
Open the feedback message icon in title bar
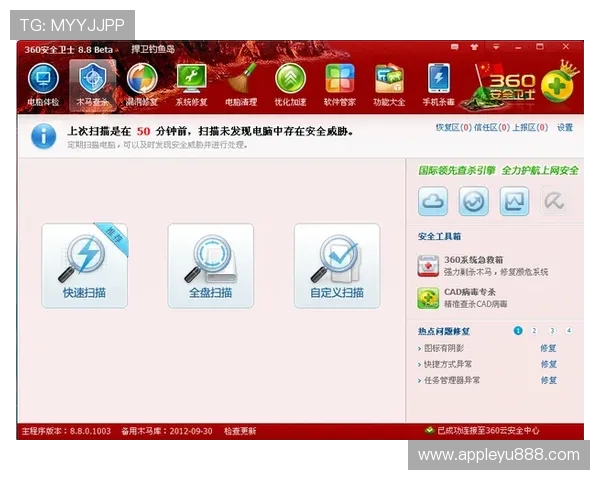pos(455,47)
